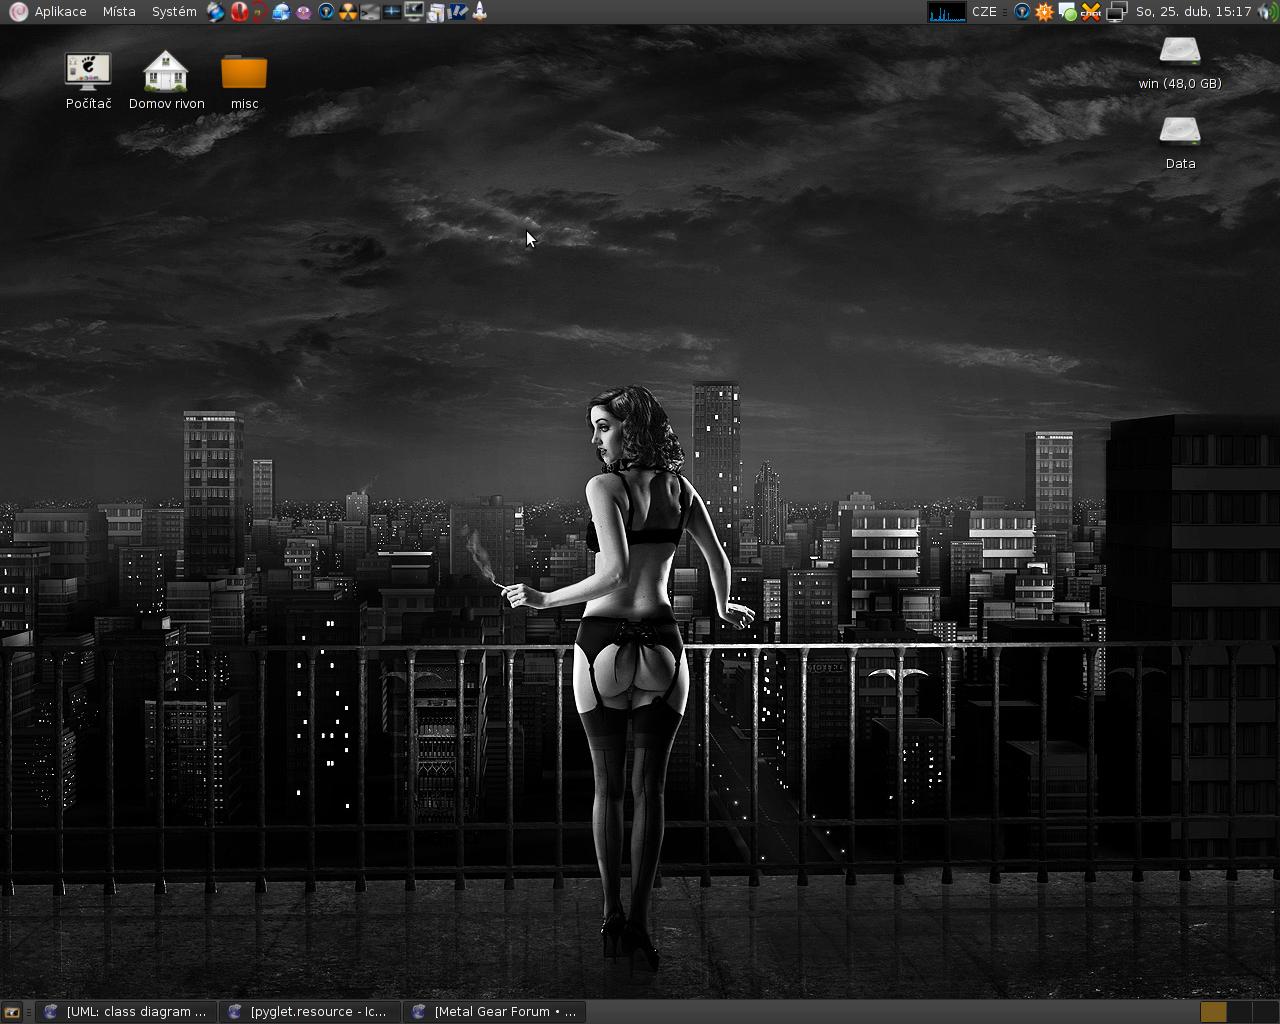Open the Systém menu
The height and width of the screenshot is (1024, 1280).
click(174, 12)
